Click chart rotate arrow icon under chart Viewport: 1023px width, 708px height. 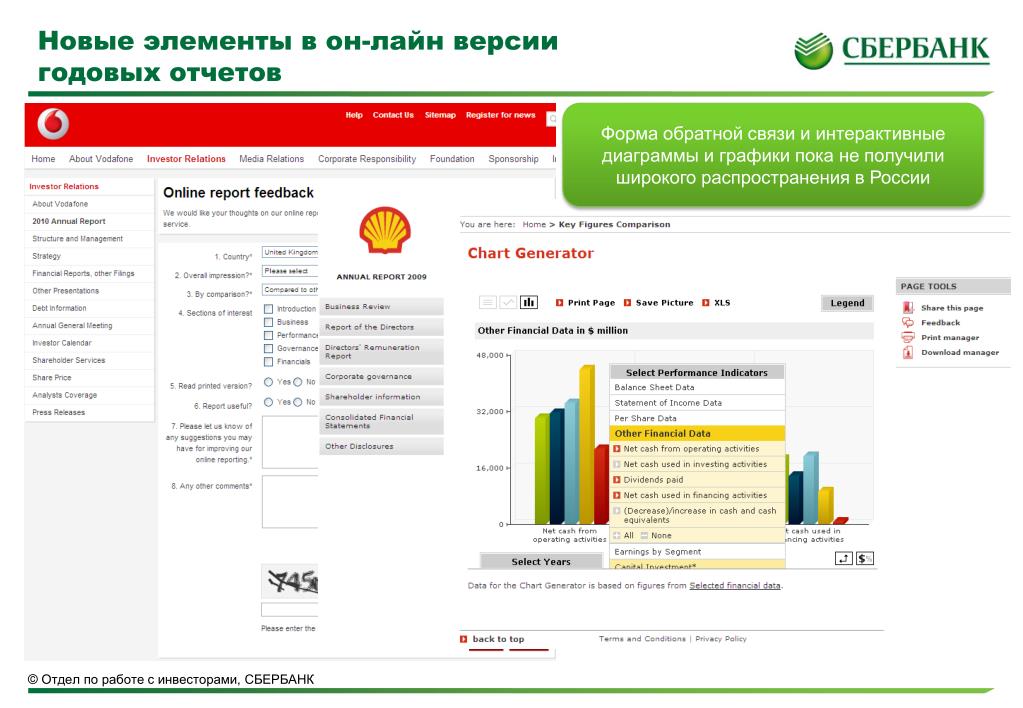pos(844,559)
